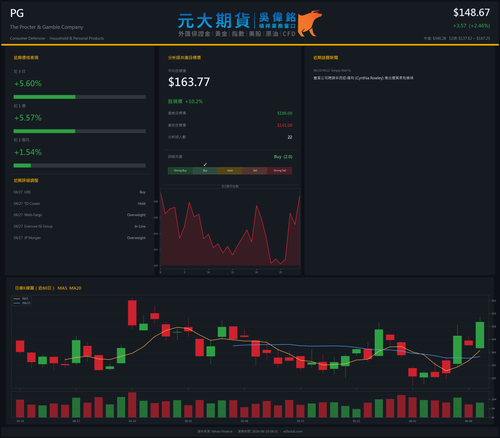Click the checkmark above the Buy rating segment

point(205,165)
